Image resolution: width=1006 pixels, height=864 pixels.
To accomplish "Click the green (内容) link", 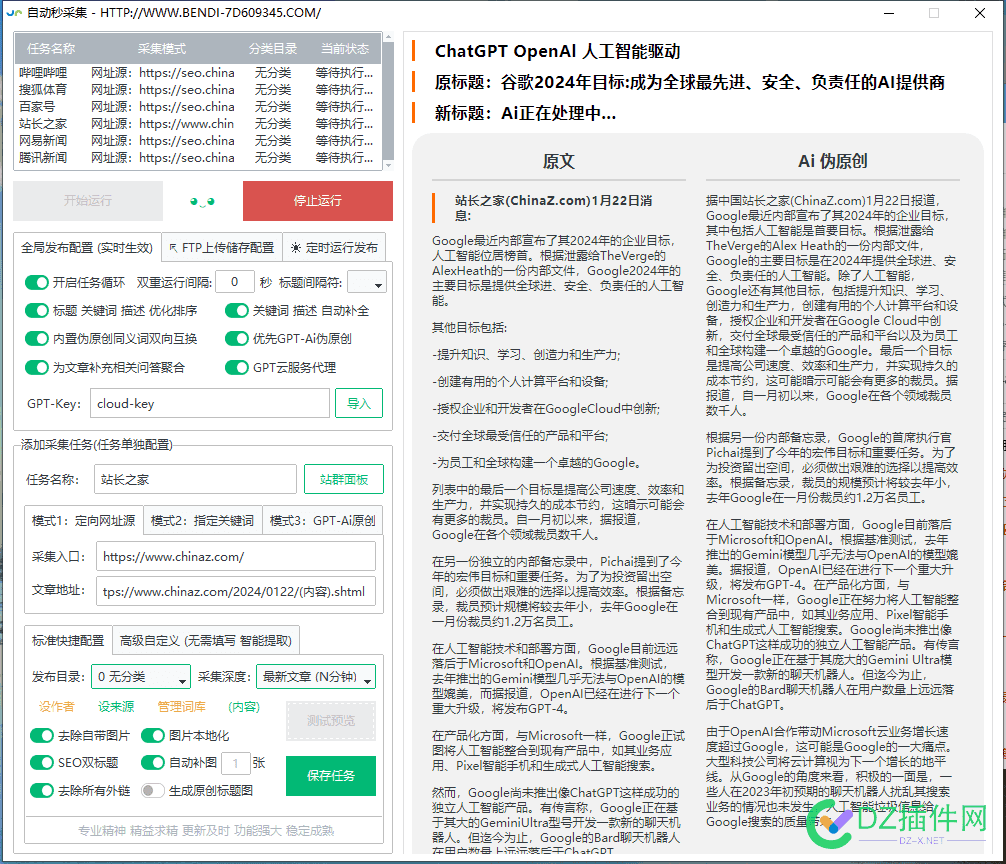I will click(x=244, y=706).
